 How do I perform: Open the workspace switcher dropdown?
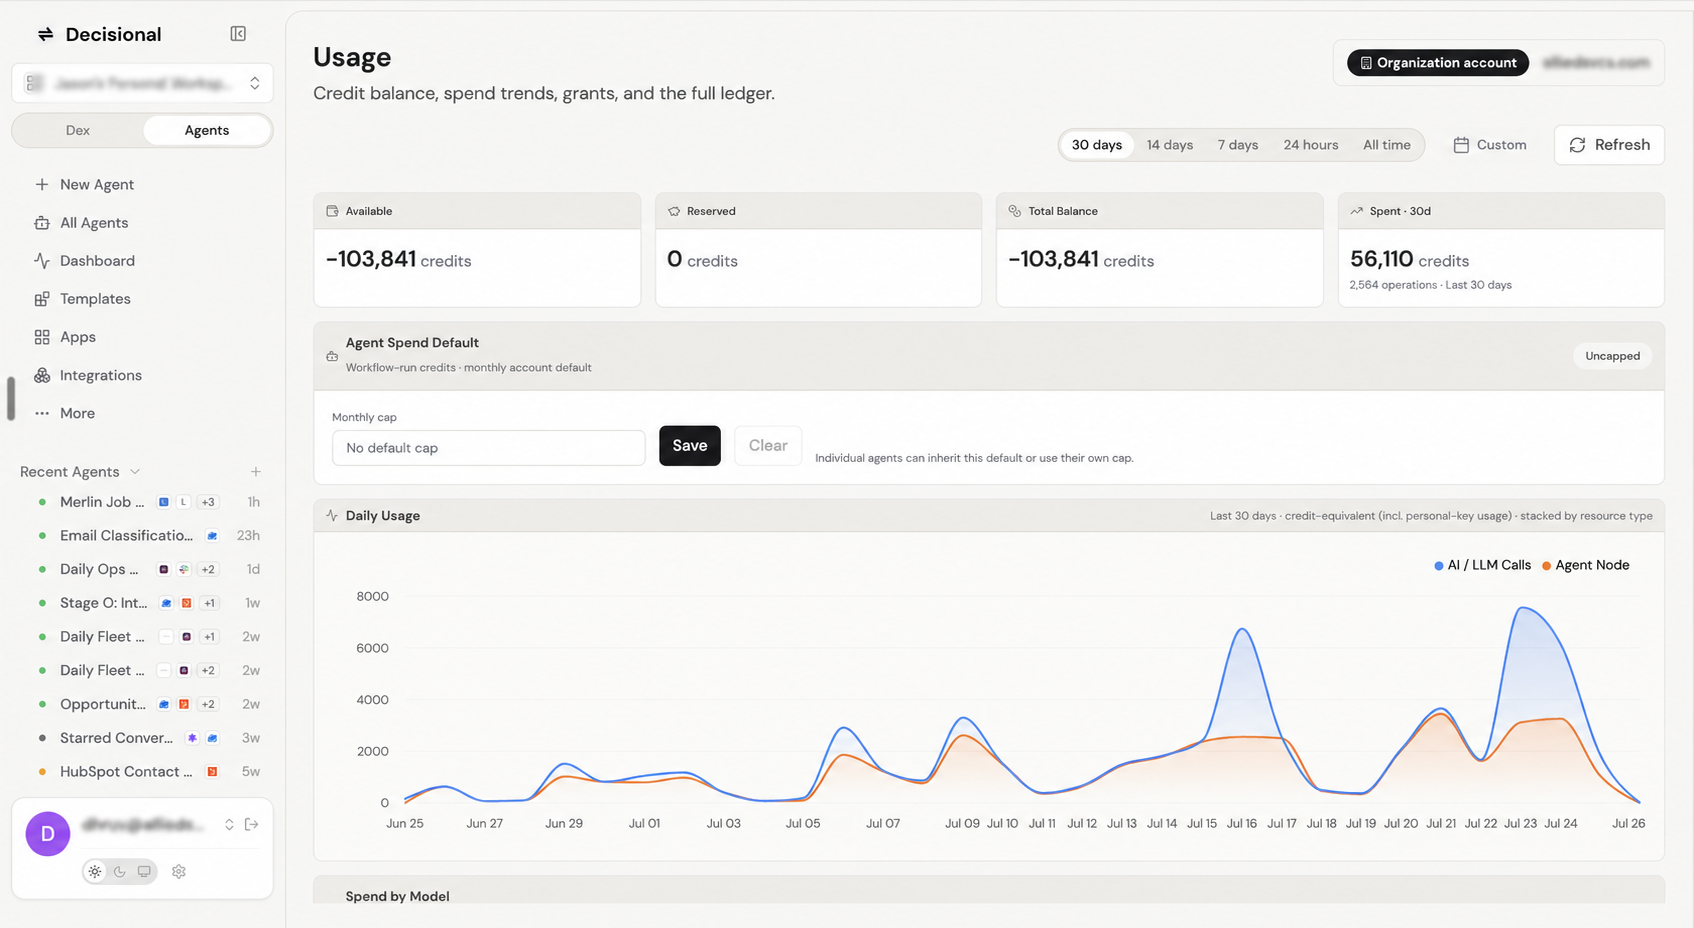click(142, 83)
